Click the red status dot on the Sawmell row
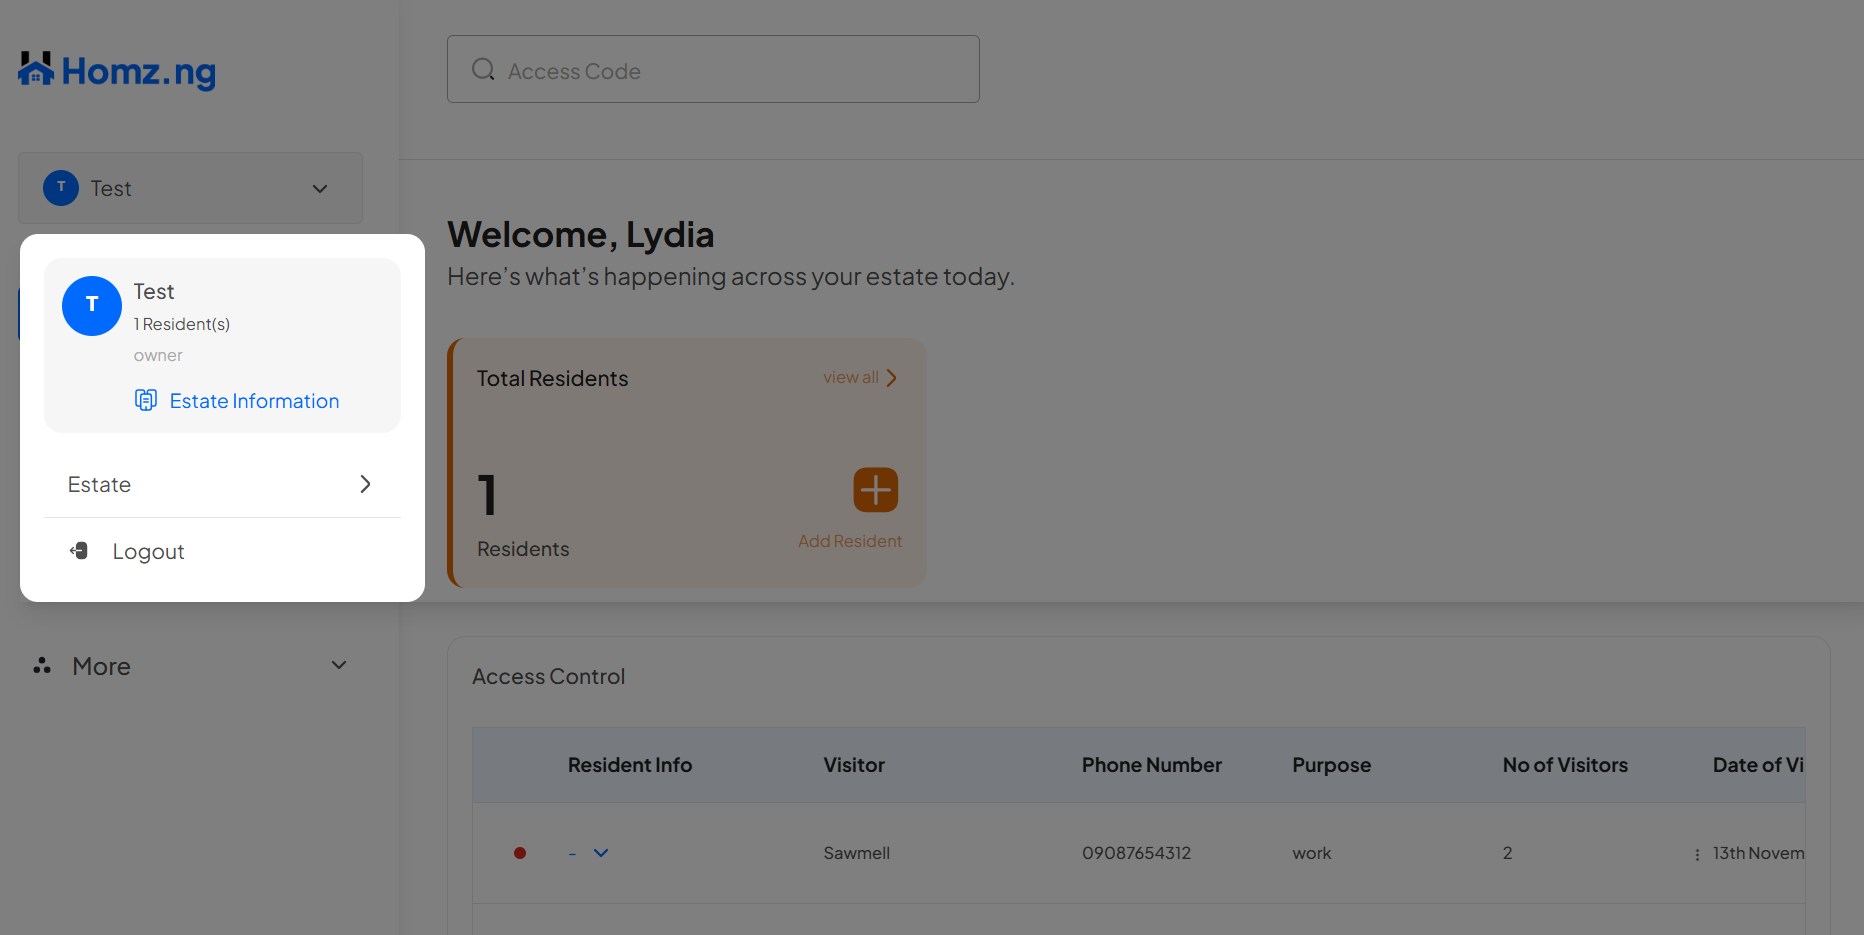Image resolution: width=1864 pixels, height=935 pixels. tap(520, 853)
